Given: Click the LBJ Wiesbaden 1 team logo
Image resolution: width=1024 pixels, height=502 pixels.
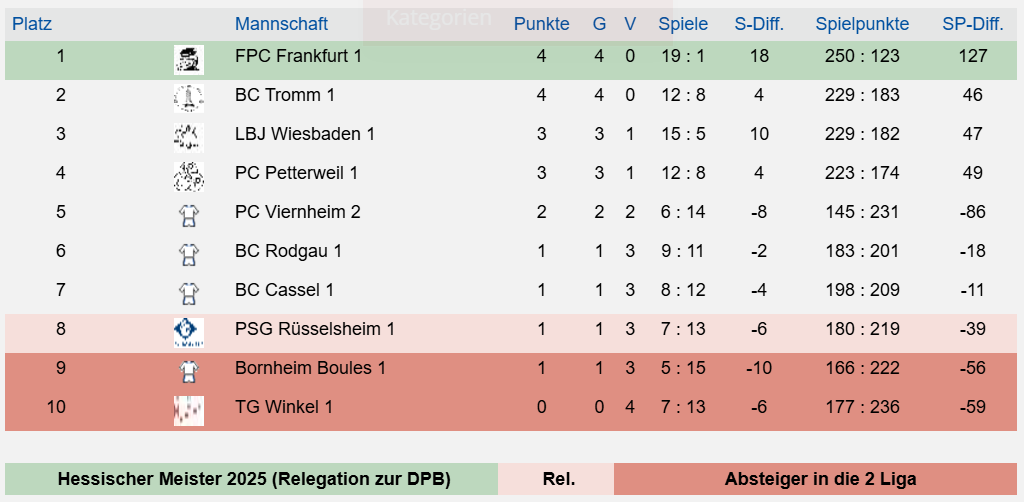Looking at the screenshot, I should pyautogui.click(x=189, y=138).
